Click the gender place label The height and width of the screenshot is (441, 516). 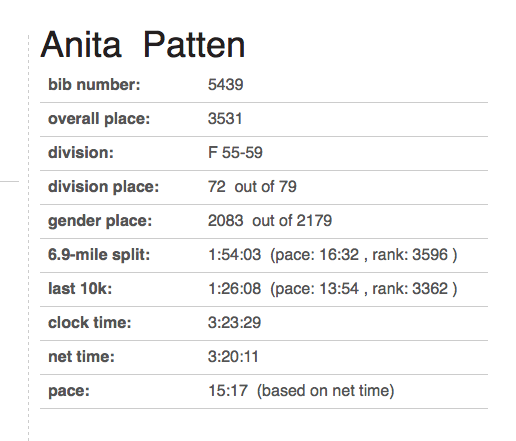(100, 221)
